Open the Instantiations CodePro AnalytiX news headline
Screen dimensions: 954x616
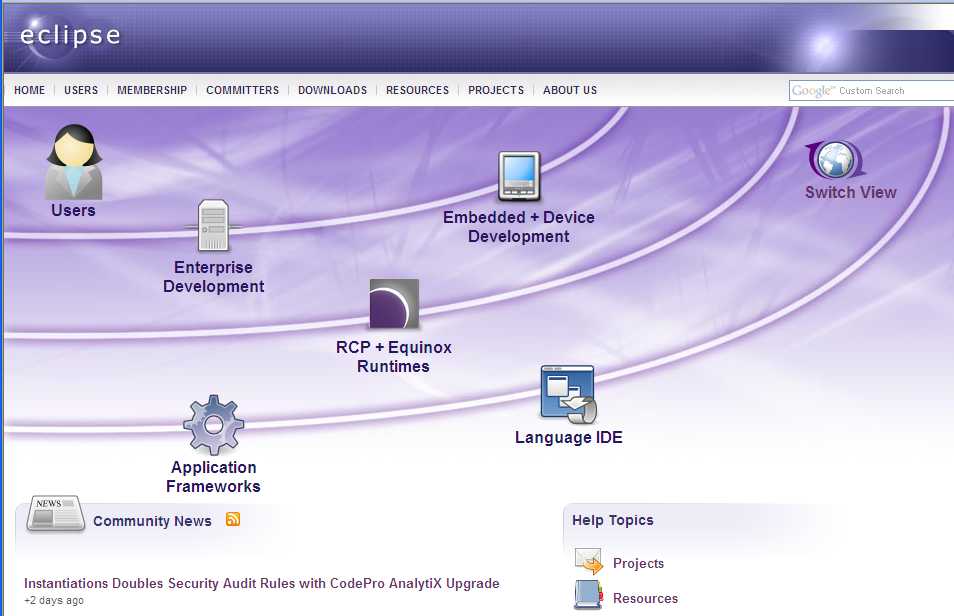(x=262, y=583)
